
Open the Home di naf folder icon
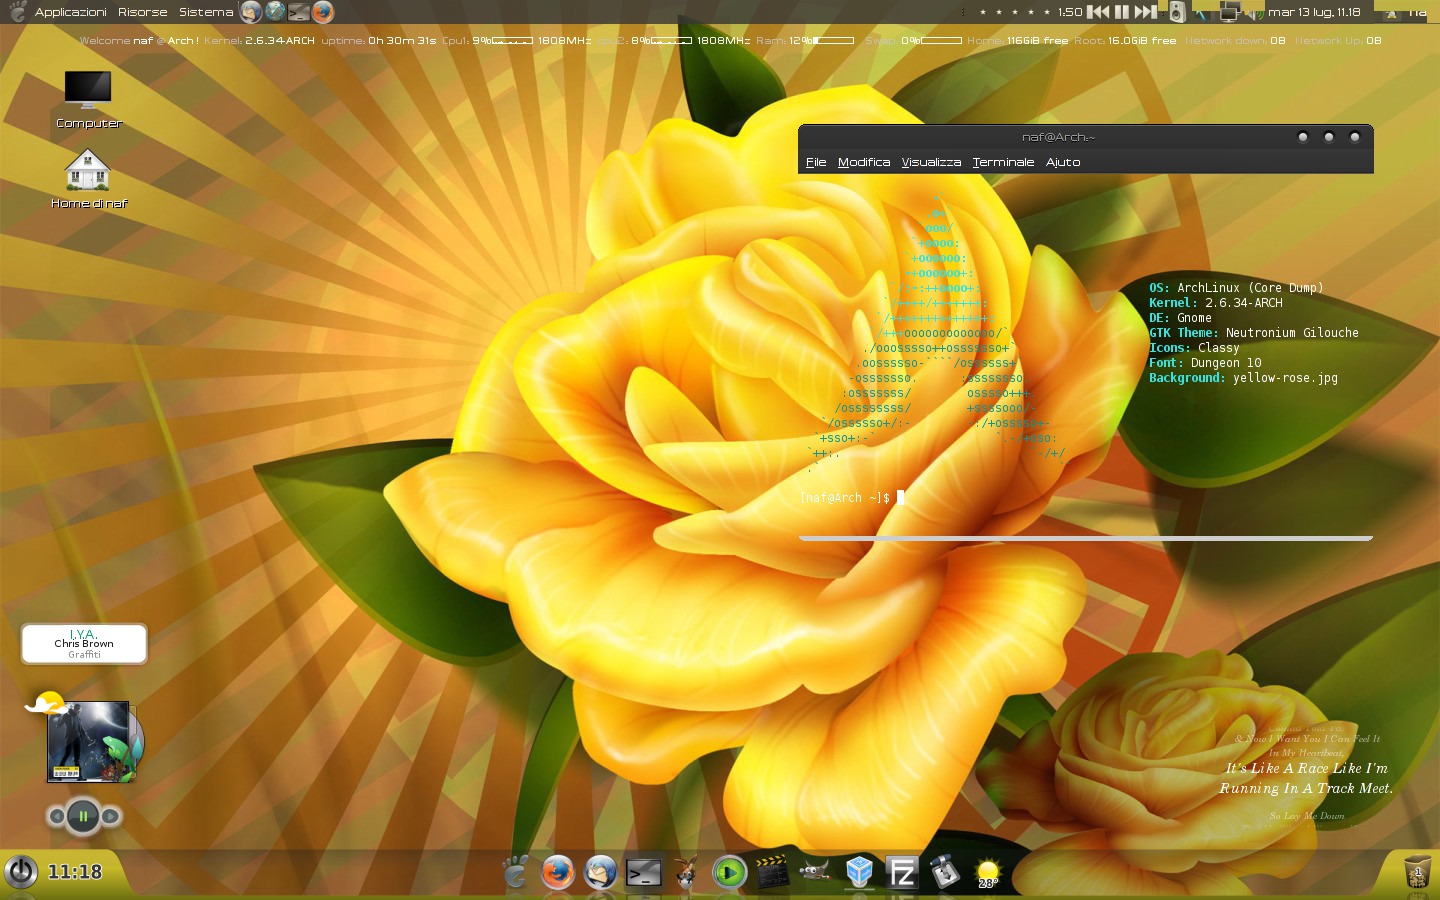click(88, 179)
